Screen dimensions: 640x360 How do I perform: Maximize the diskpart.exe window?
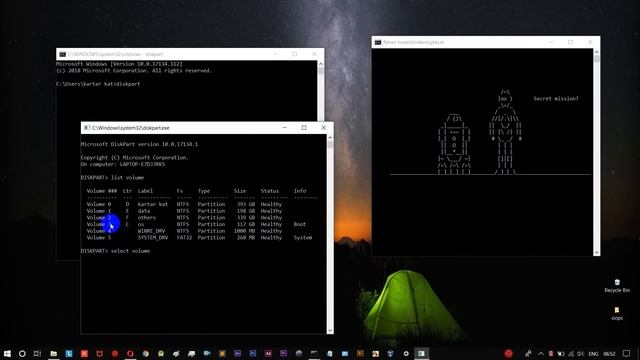pyautogui.click(x=304, y=128)
